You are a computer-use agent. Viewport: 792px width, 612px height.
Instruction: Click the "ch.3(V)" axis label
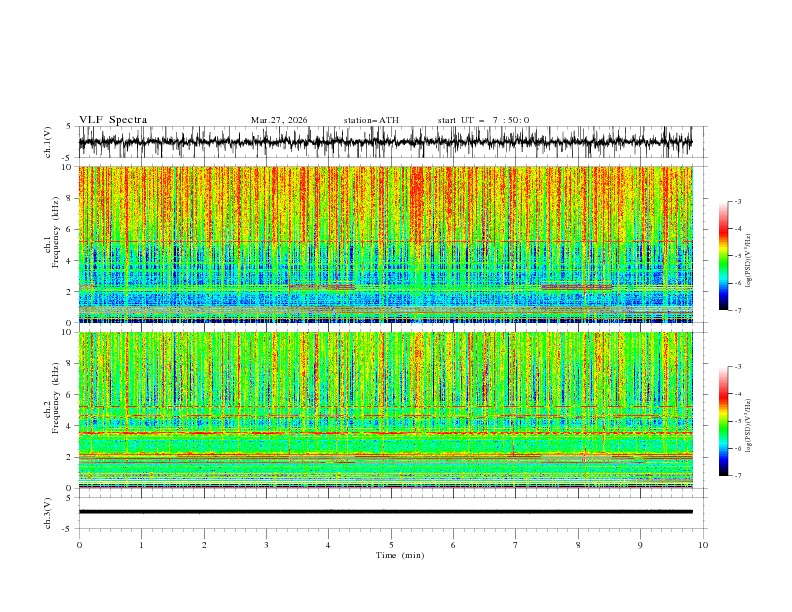(48, 513)
